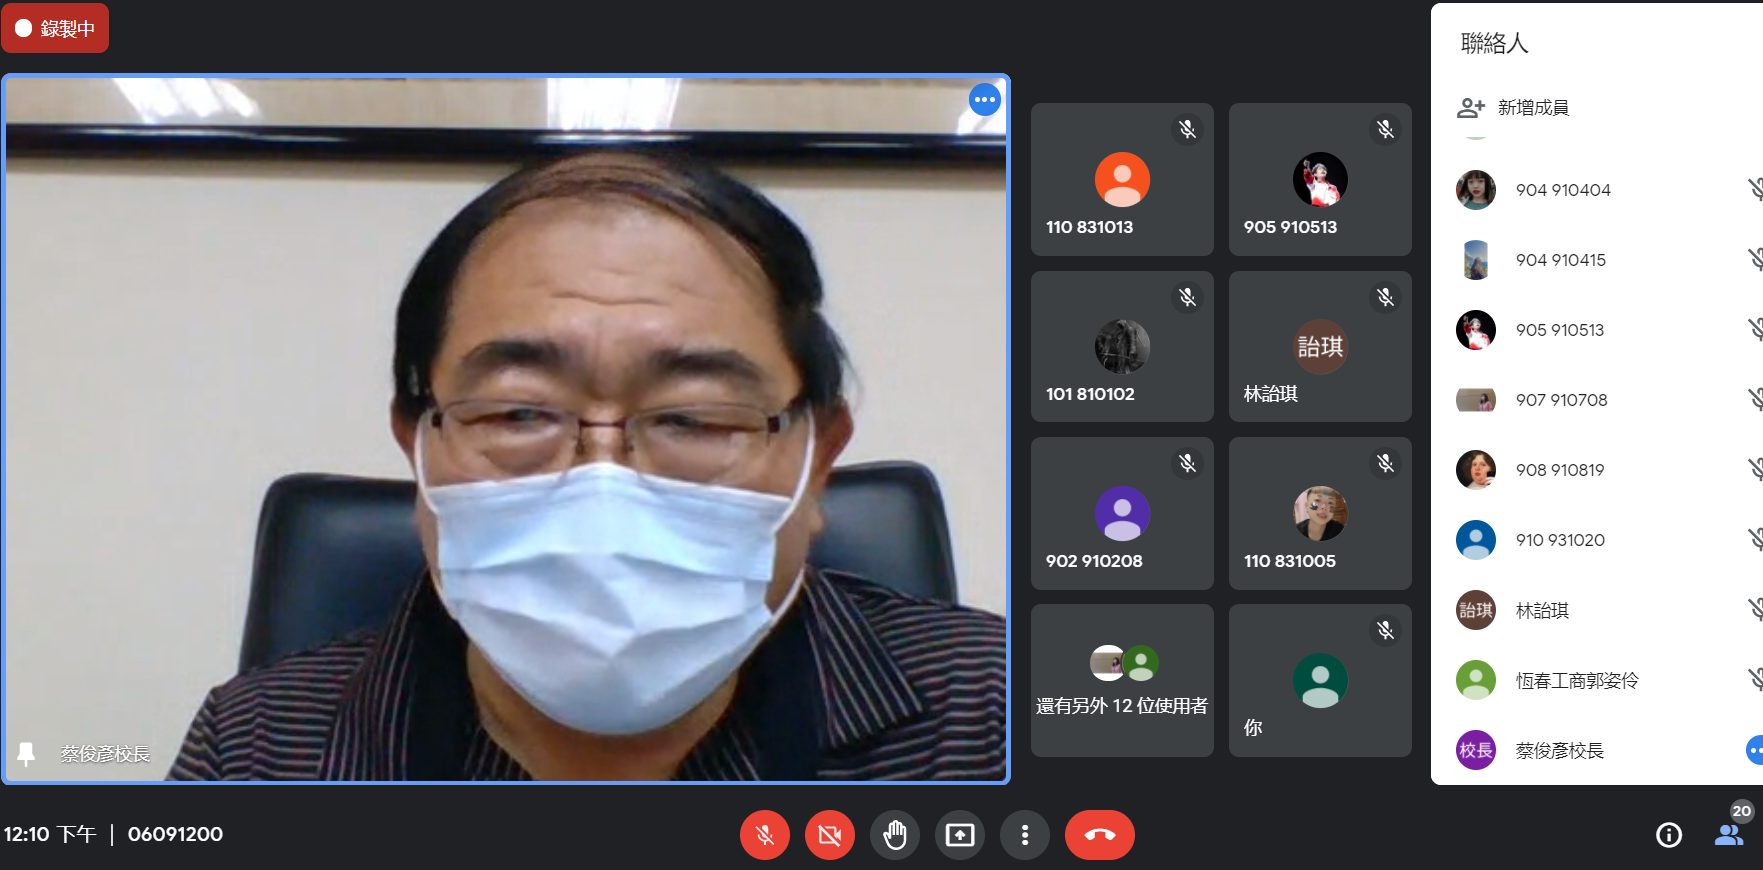
Task: Open meeting details info icon
Action: coord(1669,835)
